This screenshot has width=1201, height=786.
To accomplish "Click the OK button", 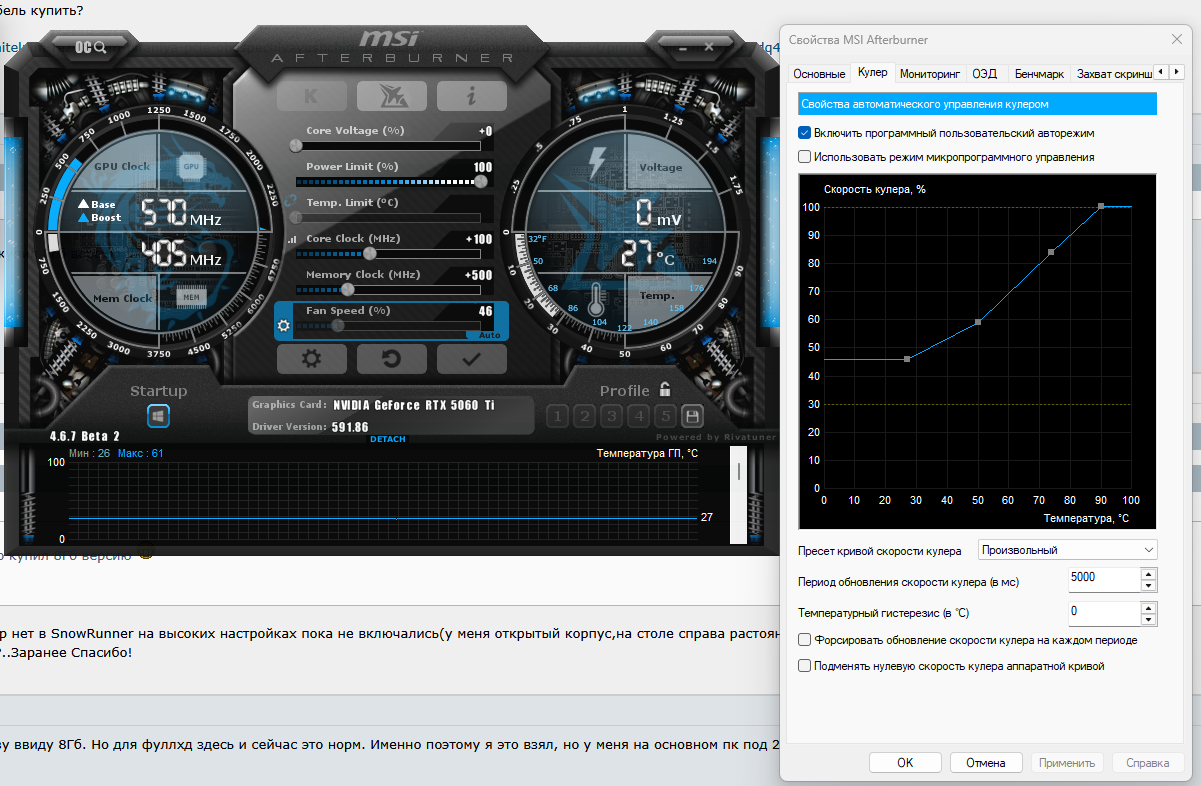I will [x=905, y=762].
